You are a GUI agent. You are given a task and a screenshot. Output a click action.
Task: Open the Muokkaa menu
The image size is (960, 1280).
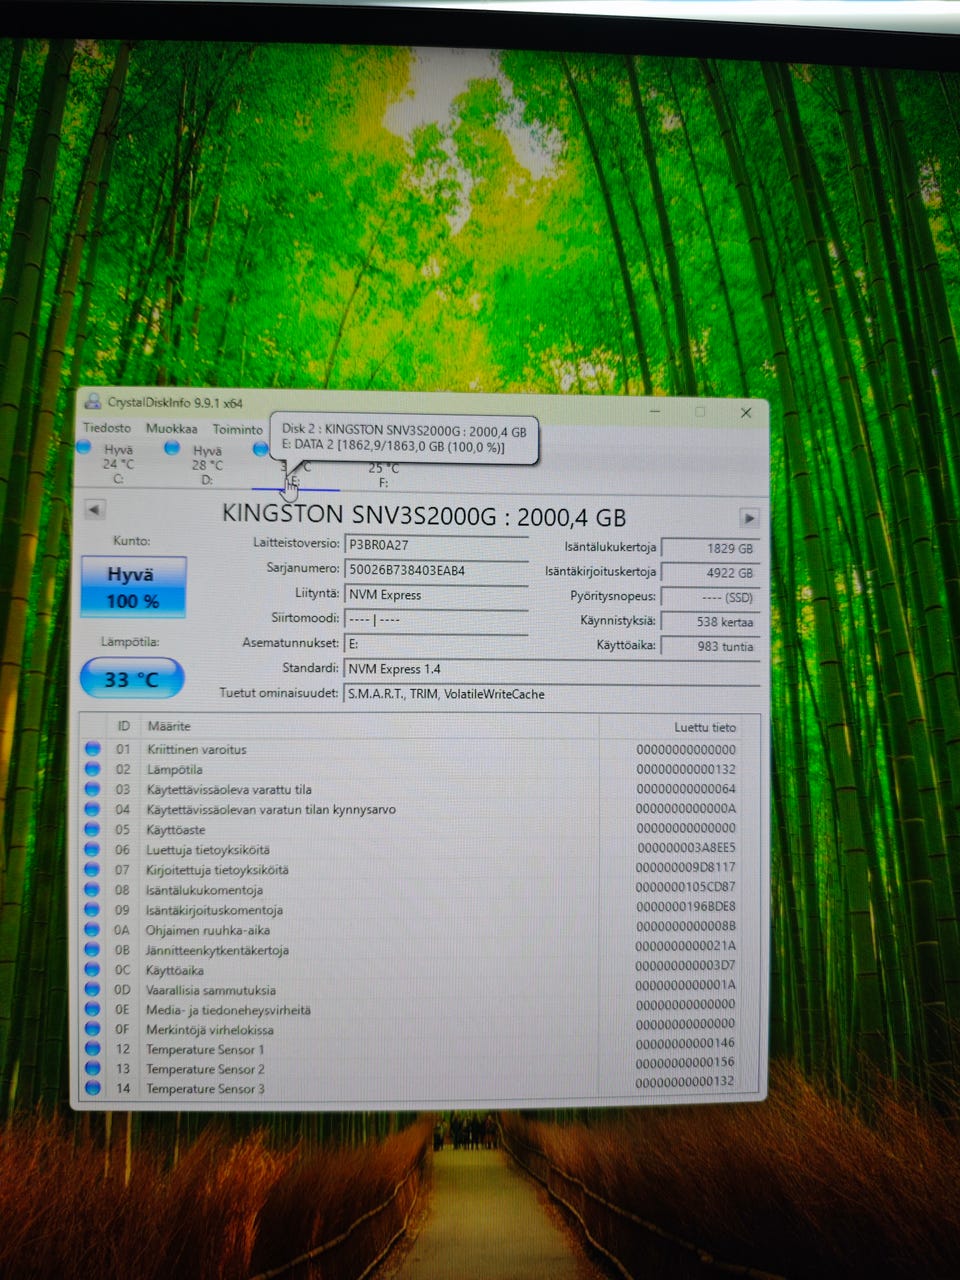click(x=171, y=428)
